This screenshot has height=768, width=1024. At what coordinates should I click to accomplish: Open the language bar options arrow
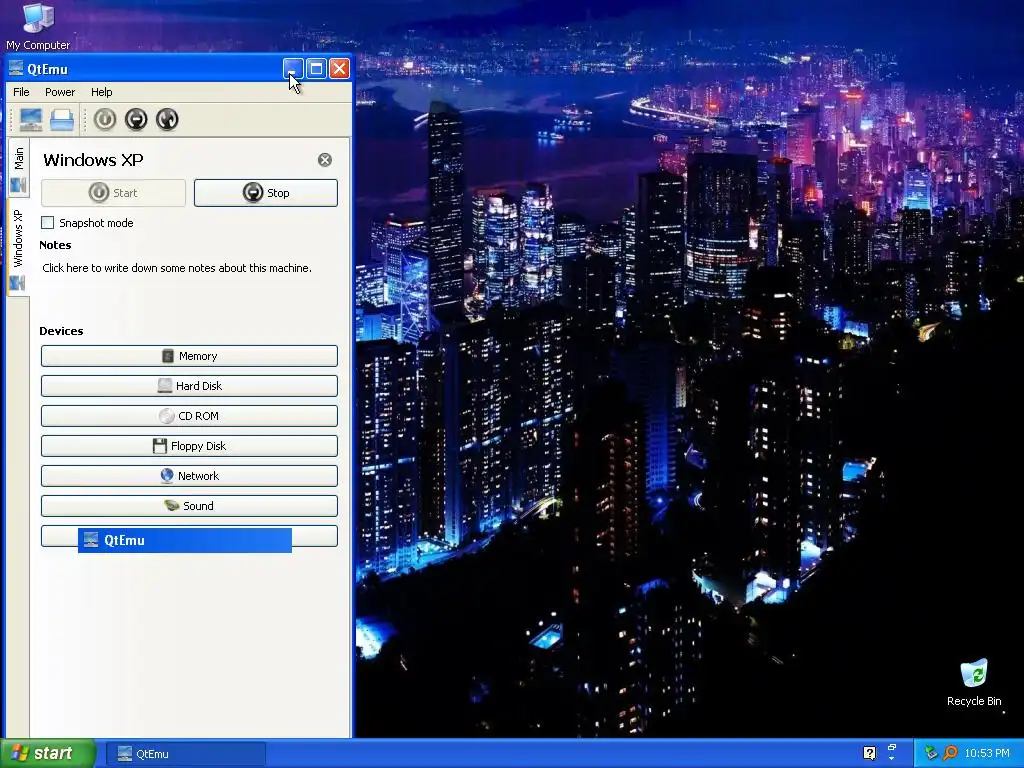coord(892,759)
